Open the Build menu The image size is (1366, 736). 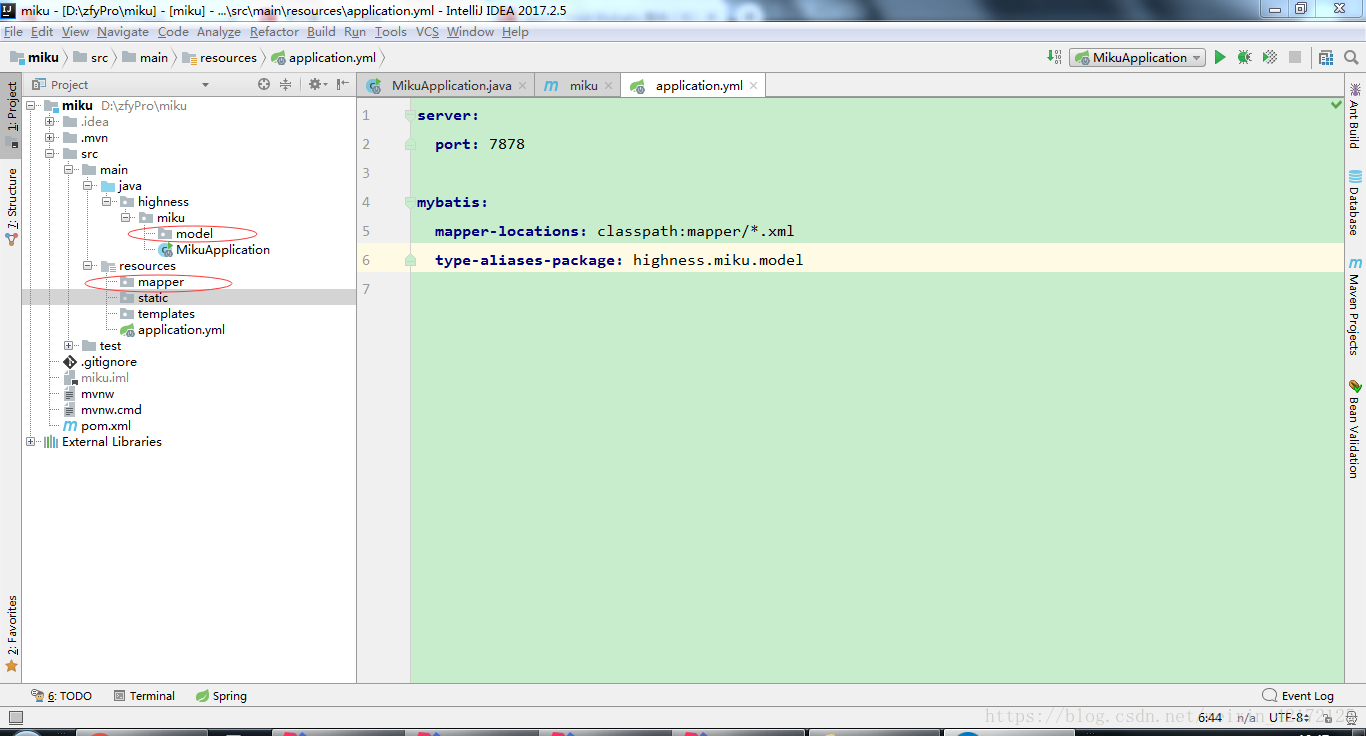click(x=321, y=32)
